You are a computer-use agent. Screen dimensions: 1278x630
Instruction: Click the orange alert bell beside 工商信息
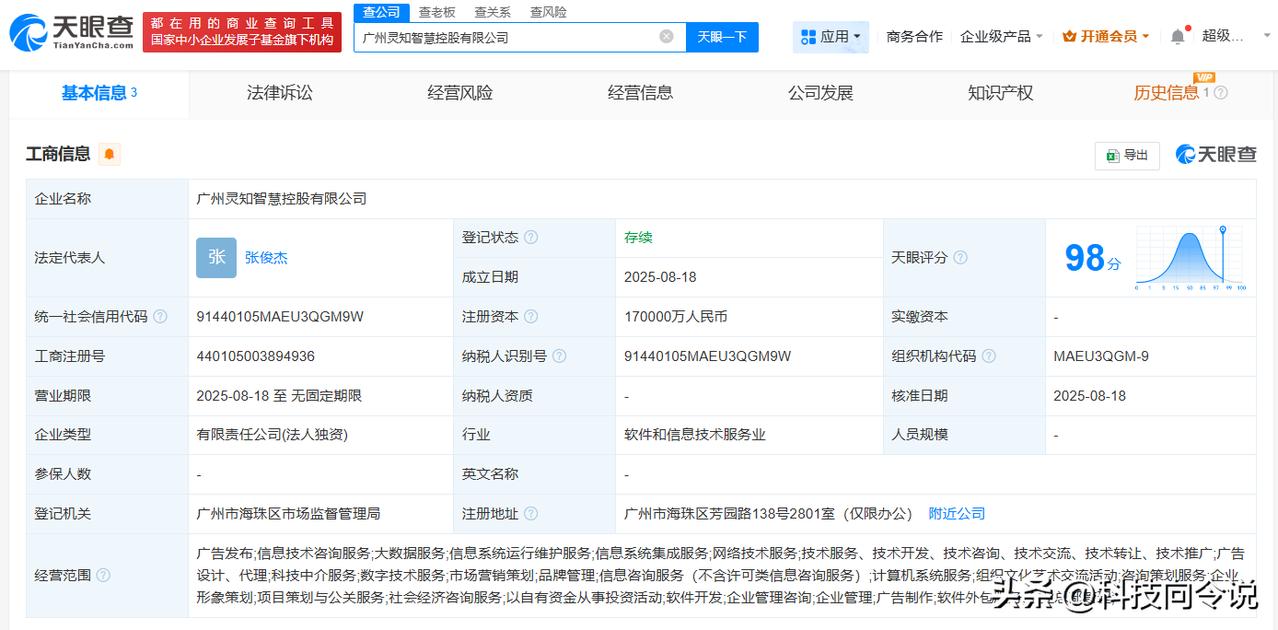(109, 154)
